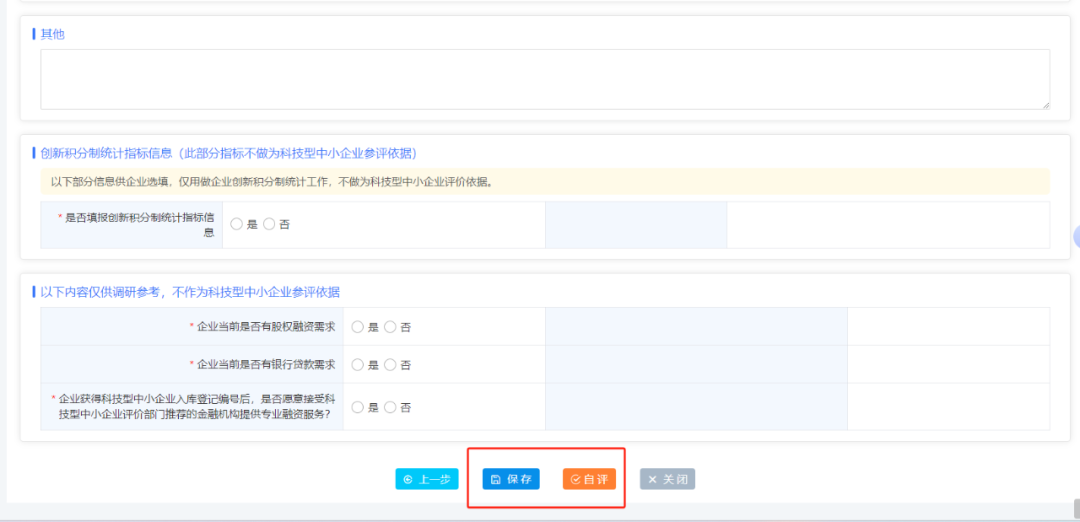
Task: Click the blue floating circle at right edge
Action: coord(1076,237)
